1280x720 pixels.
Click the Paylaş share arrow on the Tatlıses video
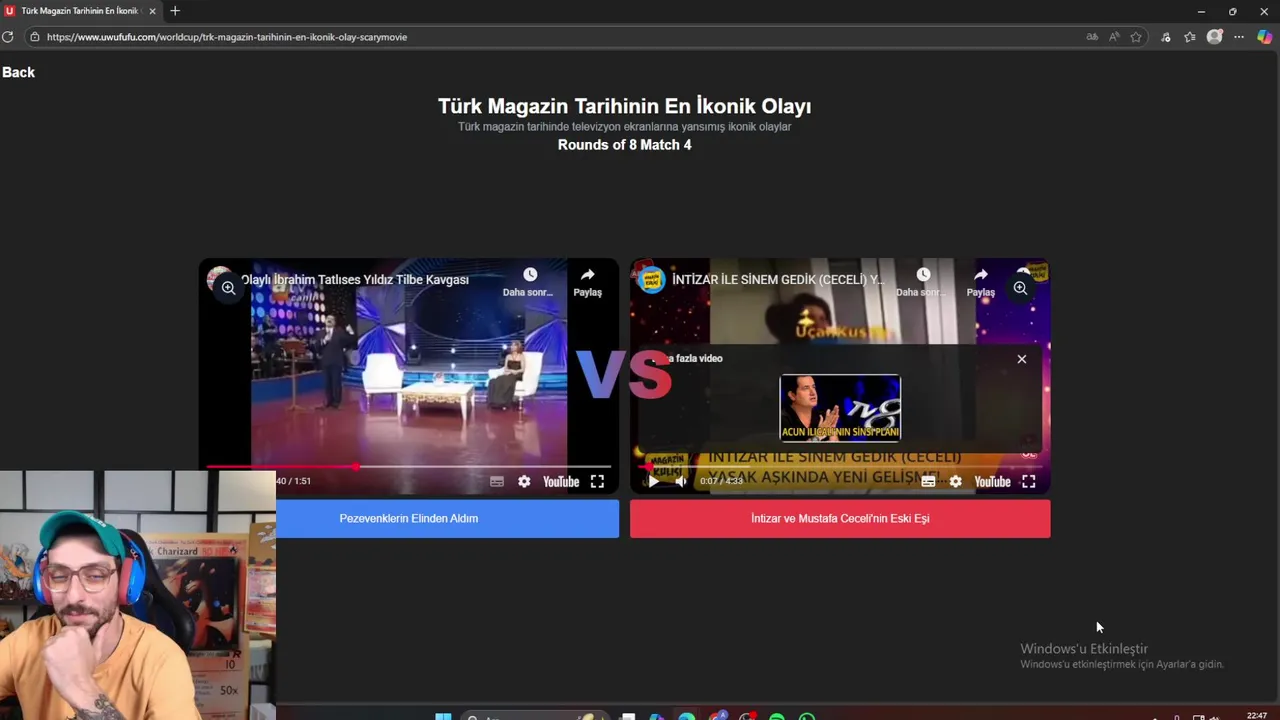pyautogui.click(x=588, y=275)
